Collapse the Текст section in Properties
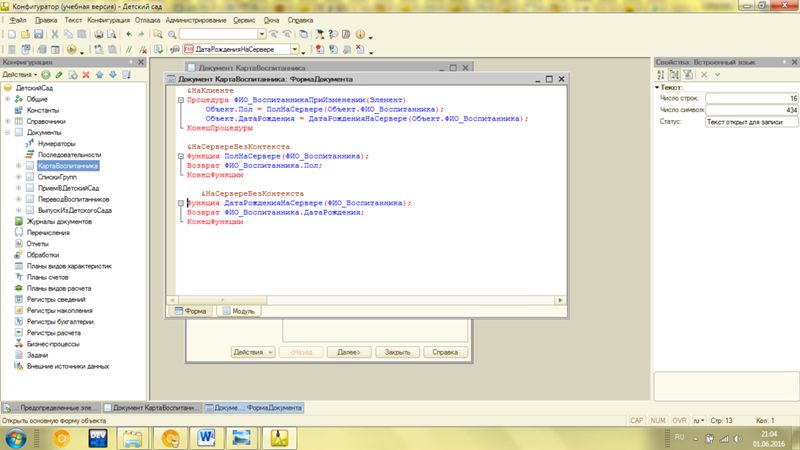 [x=657, y=88]
